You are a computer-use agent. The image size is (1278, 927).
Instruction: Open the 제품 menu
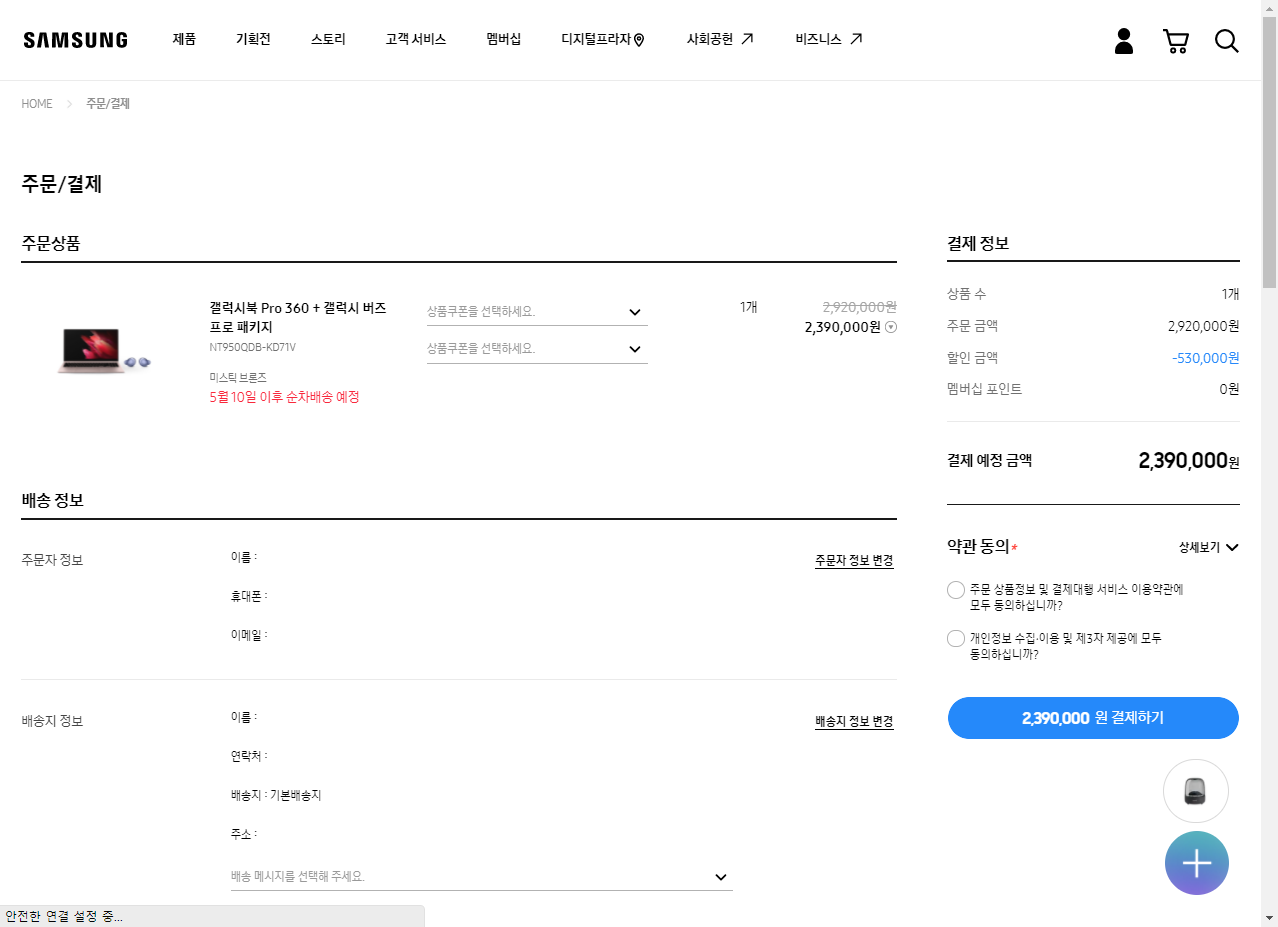tap(184, 40)
